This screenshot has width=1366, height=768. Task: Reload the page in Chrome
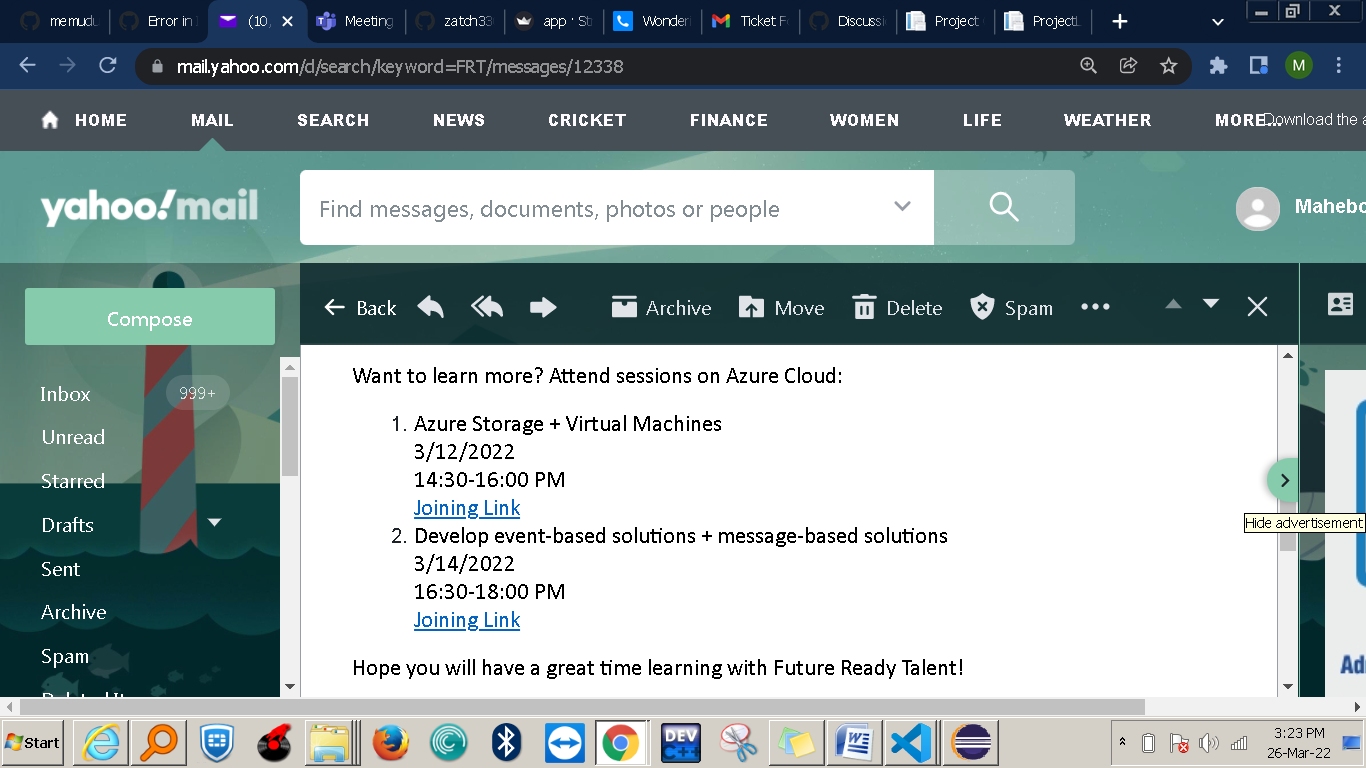(x=108, y=66)
